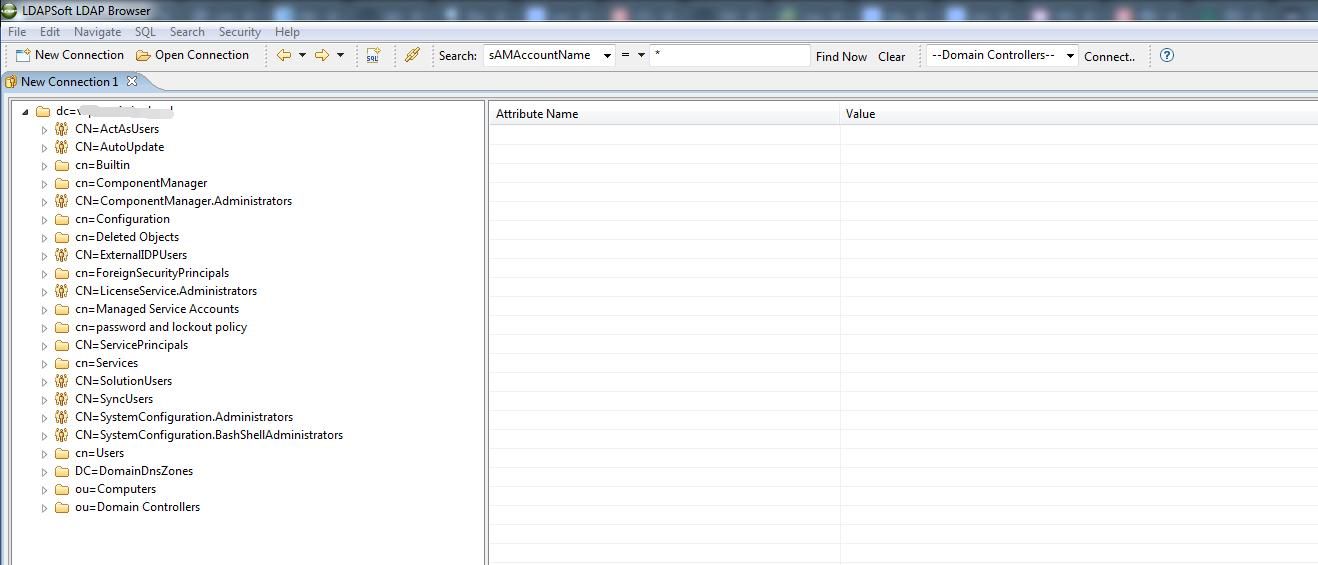This screenshot has width=1318, height=565.
Task: Select the CN=ActAsUsers group icon
Action: tap(62, 129)
